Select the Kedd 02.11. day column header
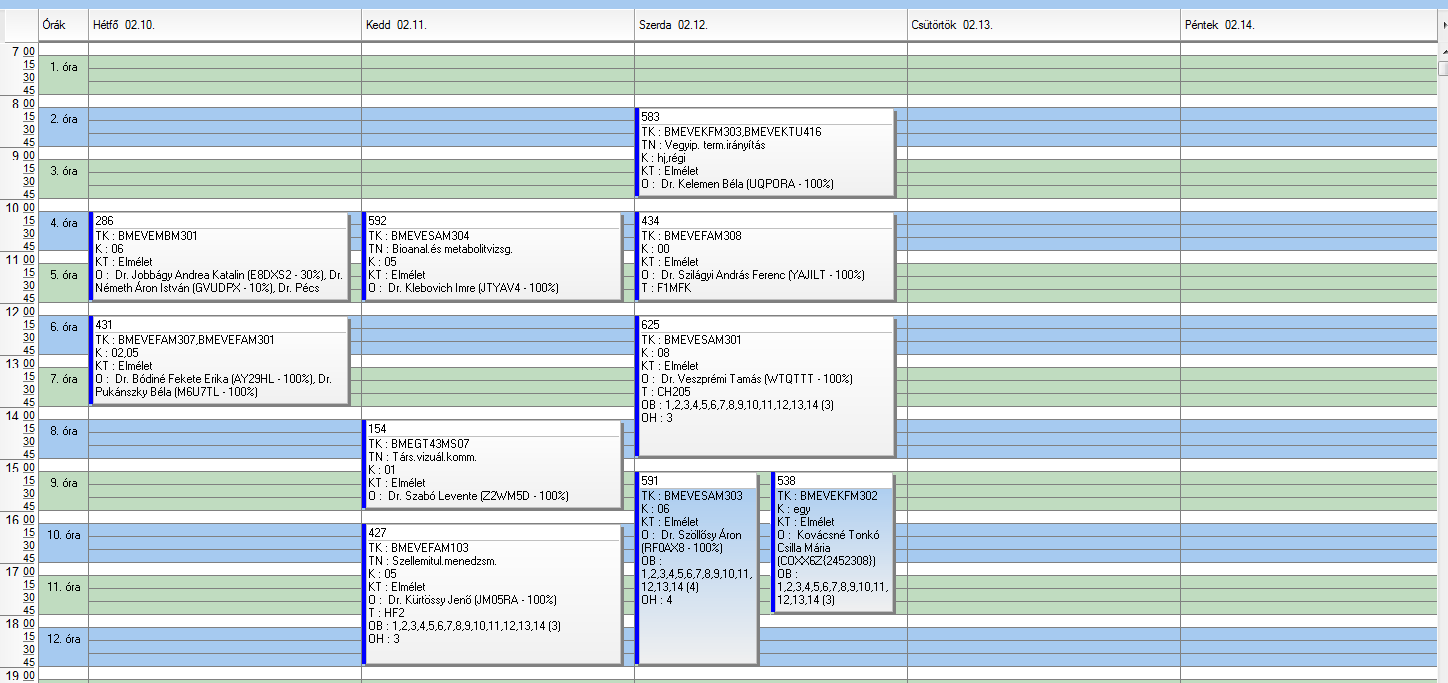 pos(498,25)
